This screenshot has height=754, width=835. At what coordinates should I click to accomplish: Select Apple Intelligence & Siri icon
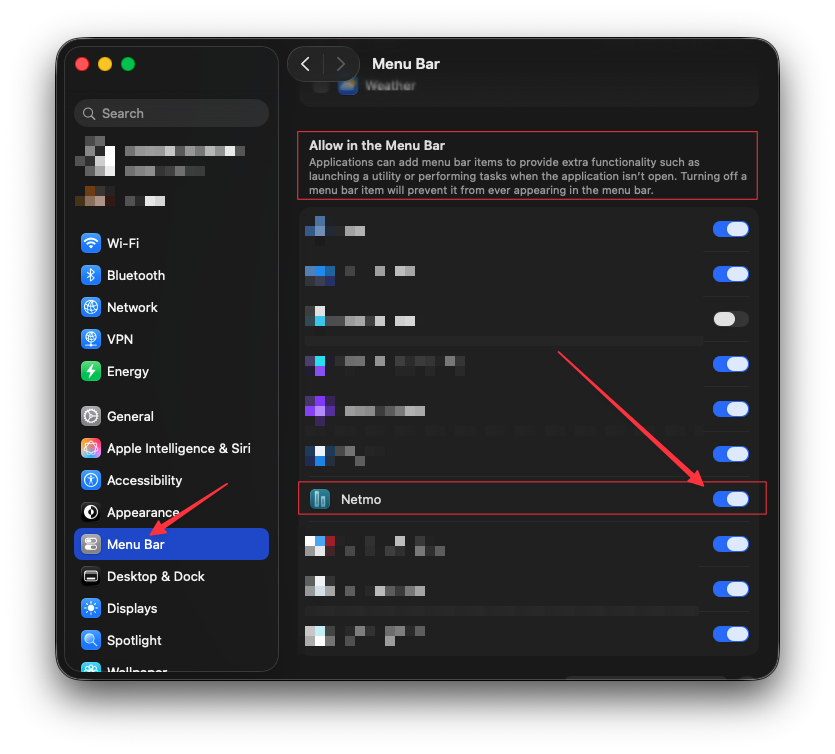[x=91, y=448]
